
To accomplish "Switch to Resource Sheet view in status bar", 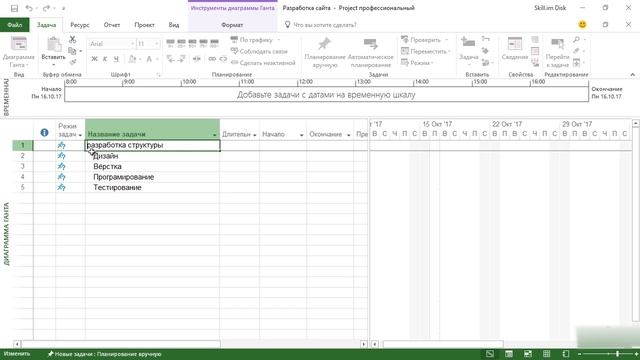I will tap(547, 354).
